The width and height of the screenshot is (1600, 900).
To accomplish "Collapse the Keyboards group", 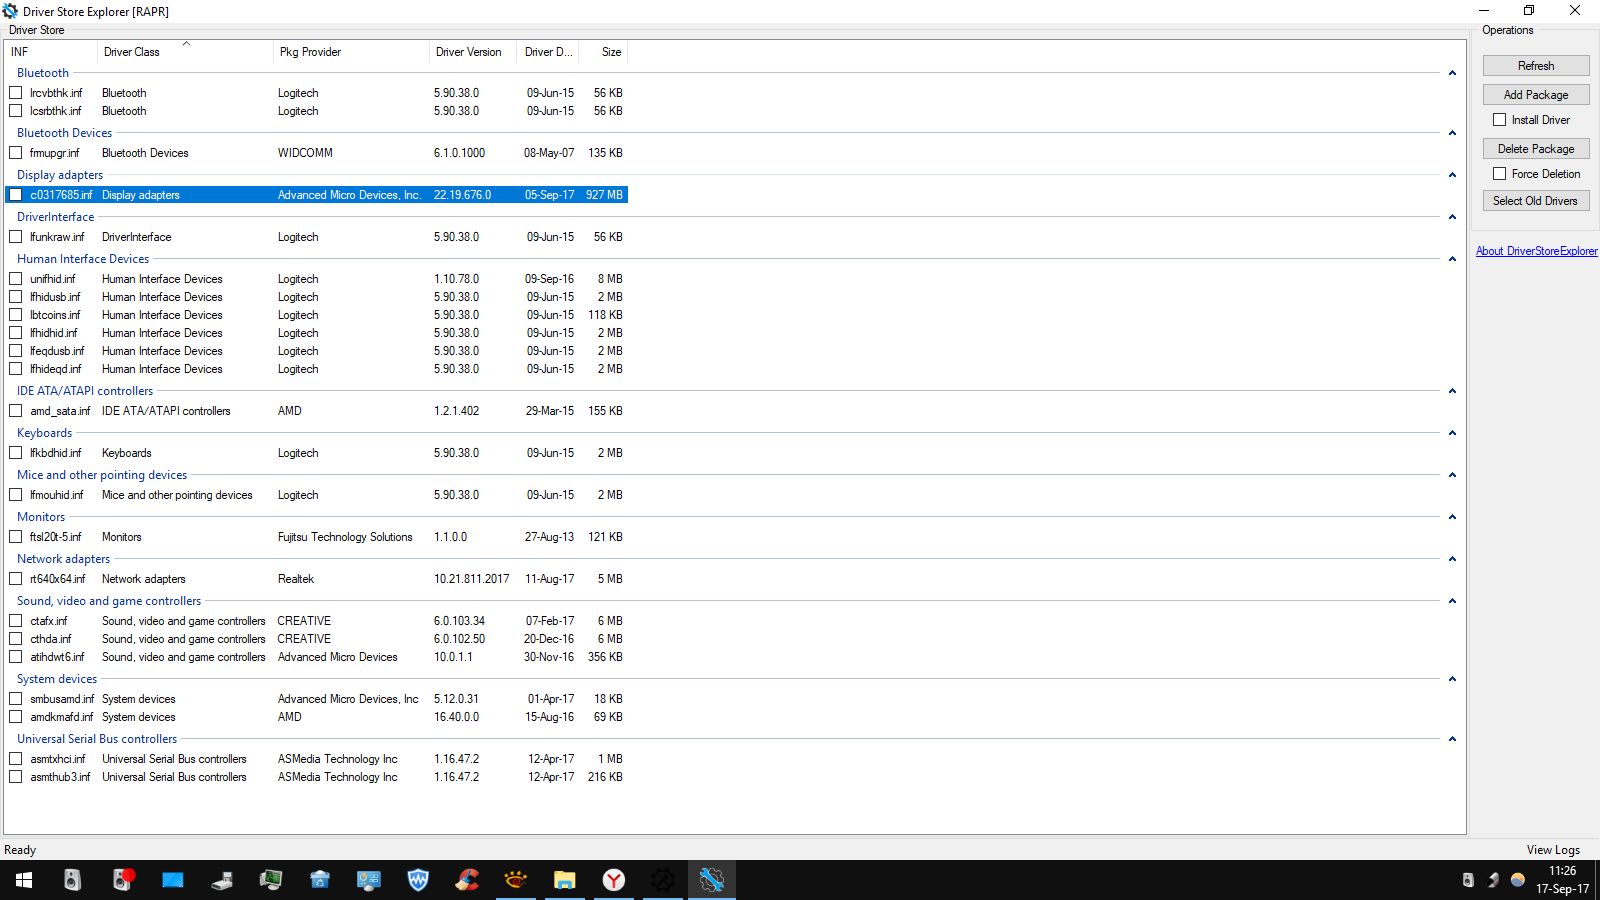I will point(1452,433).
